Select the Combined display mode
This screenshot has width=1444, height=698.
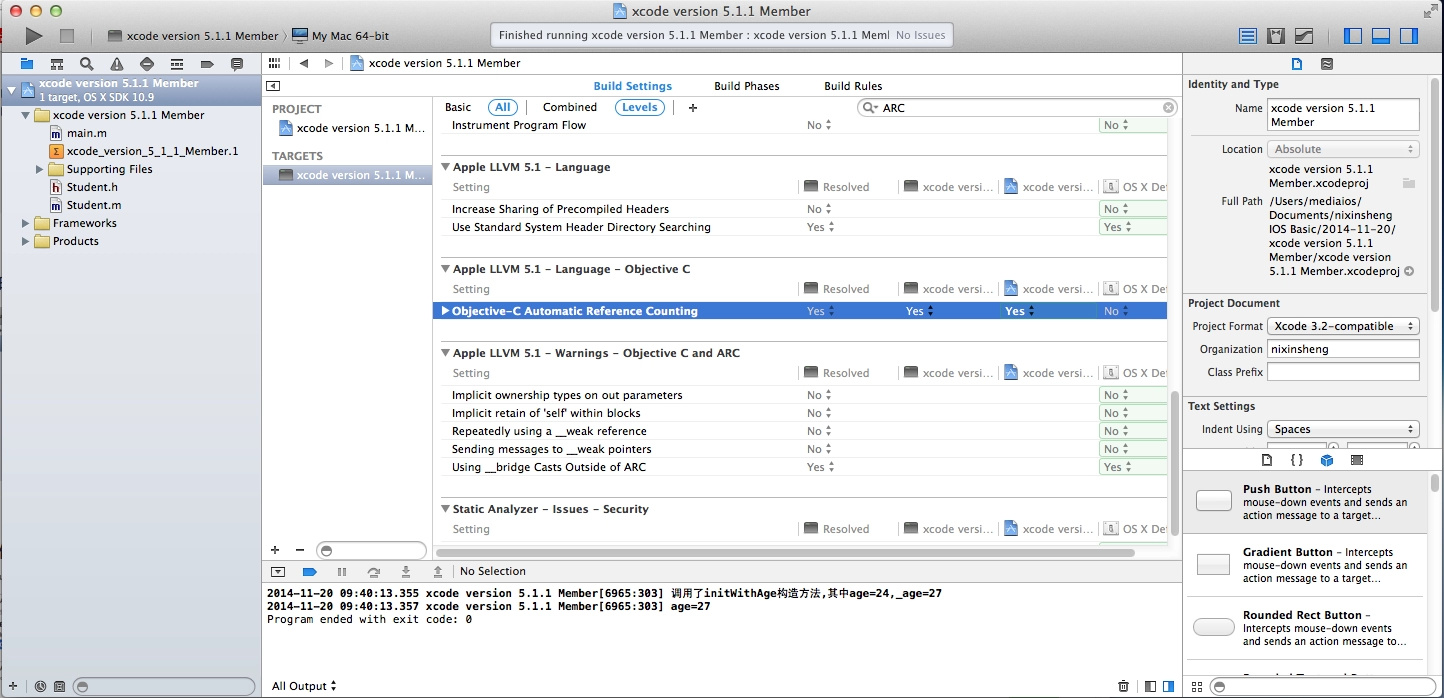pyautogui.click(x=570, y=107)
